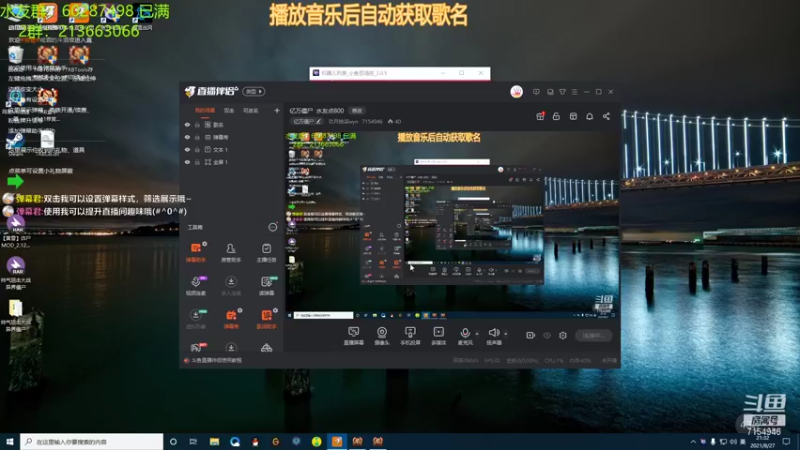This screenshot has height=450, width=800.
Task: Open Windows notification center
Action: click(x=786, y=441)
